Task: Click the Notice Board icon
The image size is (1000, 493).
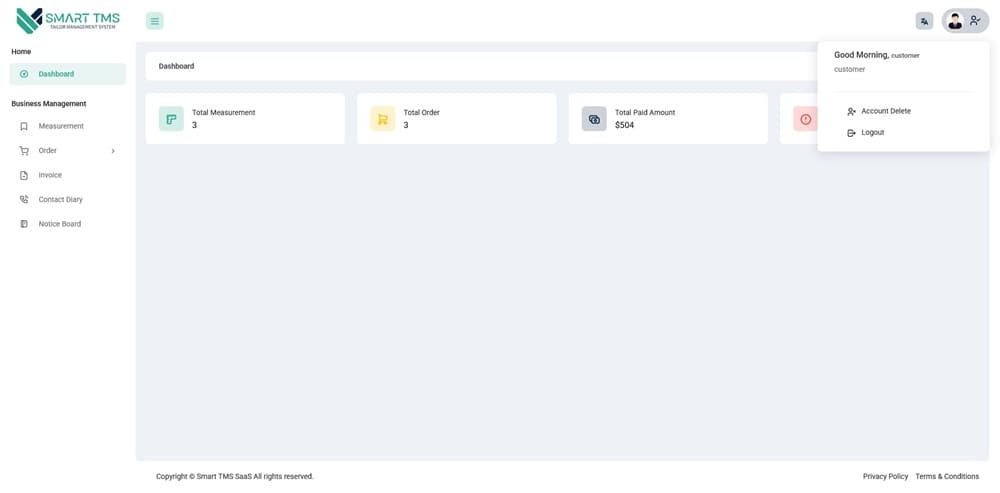Action: [24, 224]
